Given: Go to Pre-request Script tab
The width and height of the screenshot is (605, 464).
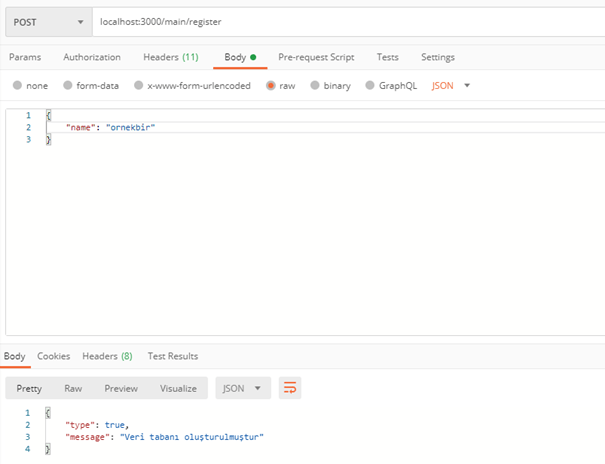Looking at the screenshot, I should (318, 57).
